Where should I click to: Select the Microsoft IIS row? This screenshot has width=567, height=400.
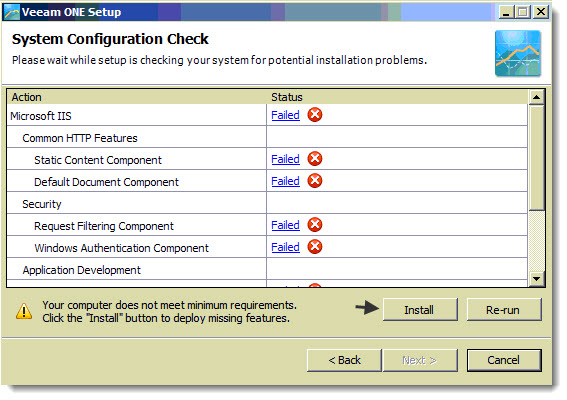click(267, 116)
